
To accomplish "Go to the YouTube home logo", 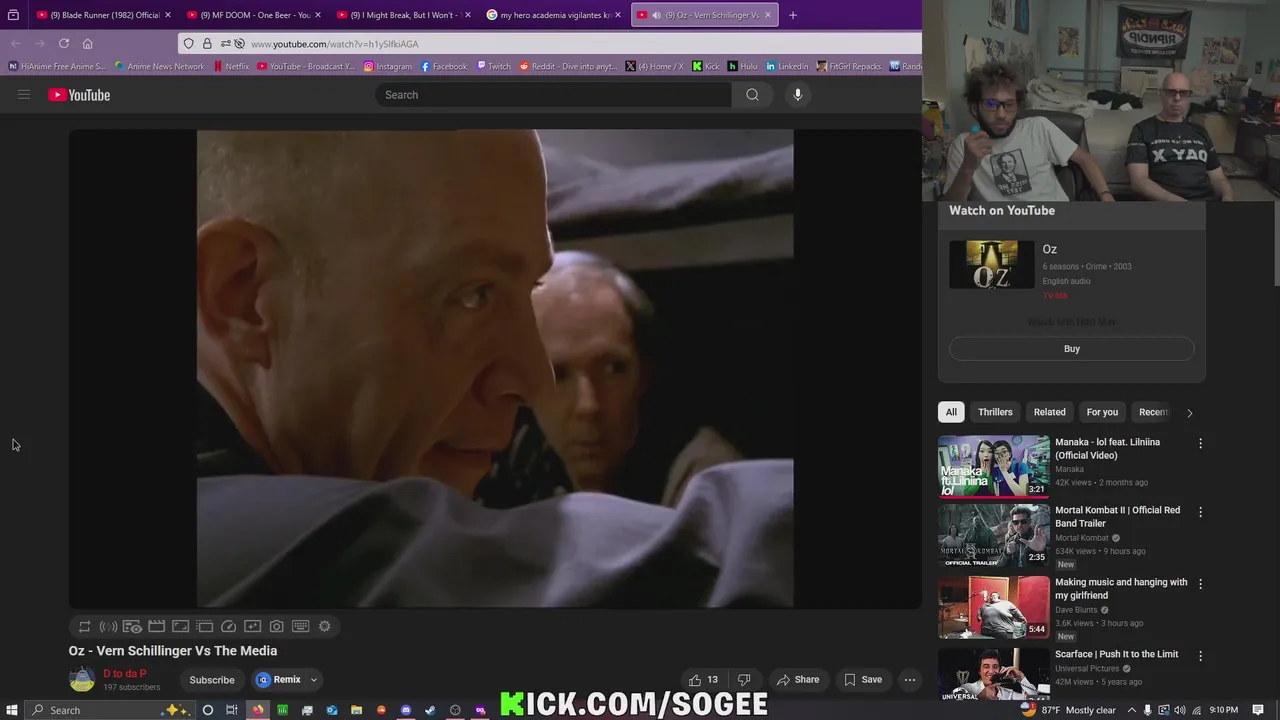I will [79, 95].
